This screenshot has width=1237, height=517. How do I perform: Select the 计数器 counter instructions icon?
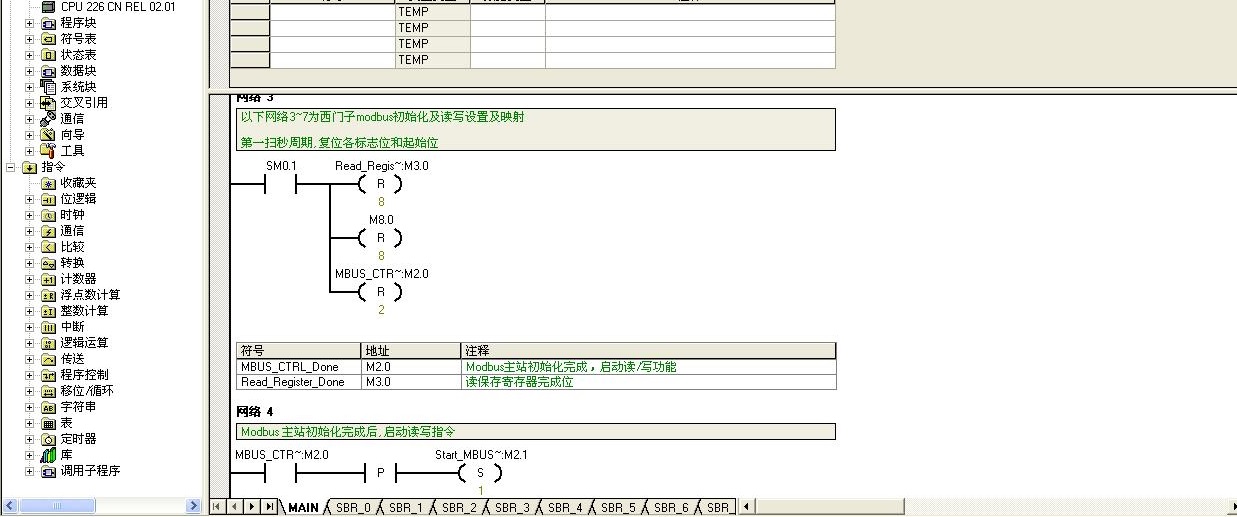48,279
